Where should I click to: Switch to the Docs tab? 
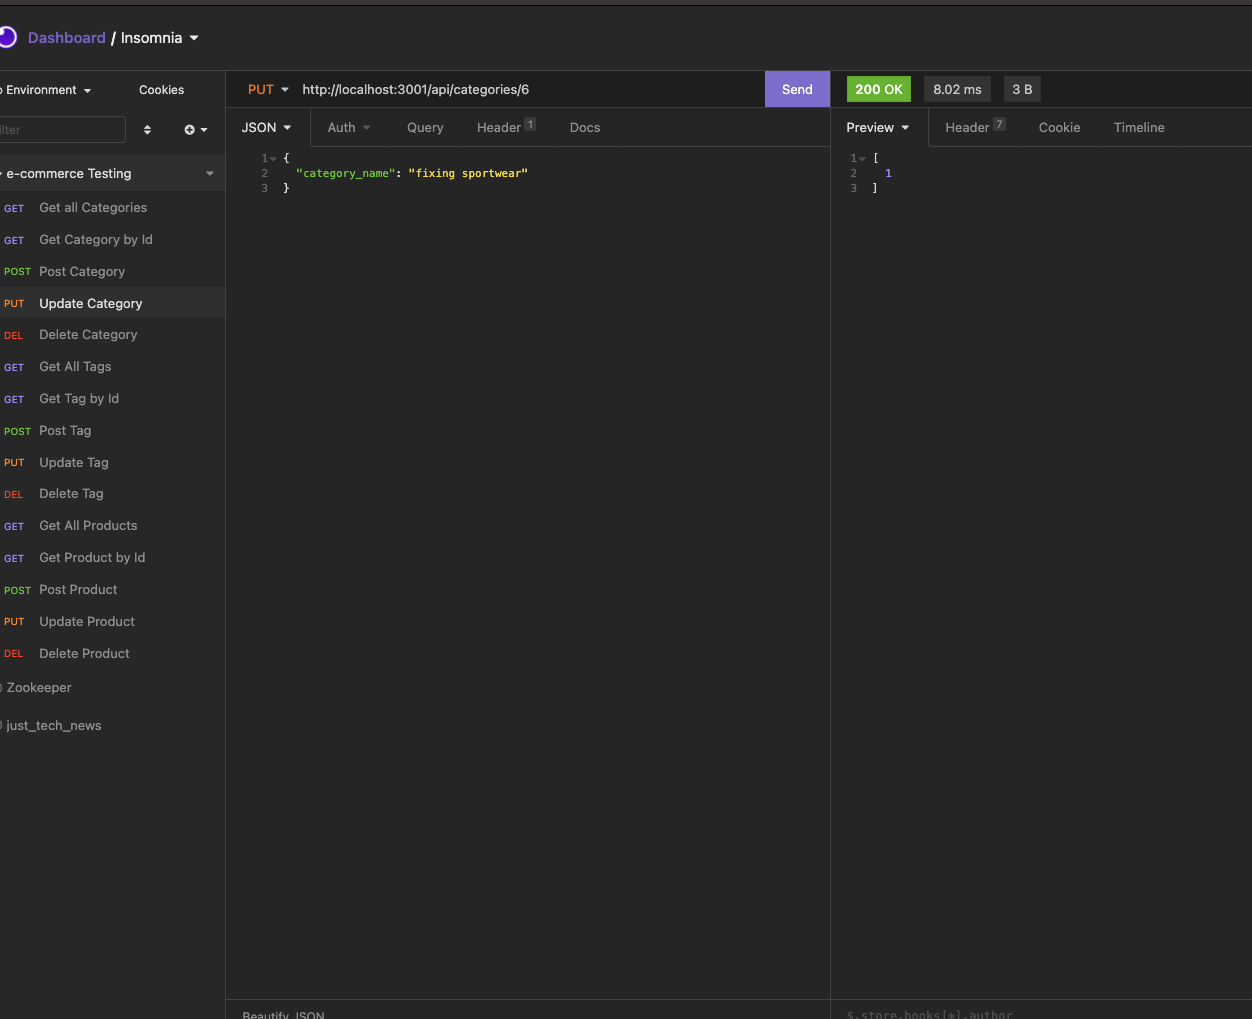click(585, 128)
